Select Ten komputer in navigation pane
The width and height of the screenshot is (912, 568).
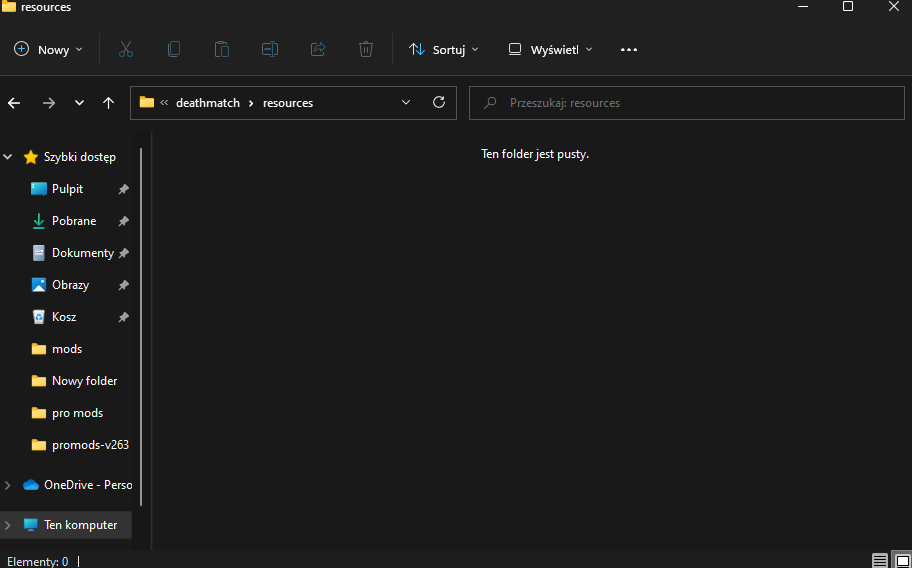80,525
